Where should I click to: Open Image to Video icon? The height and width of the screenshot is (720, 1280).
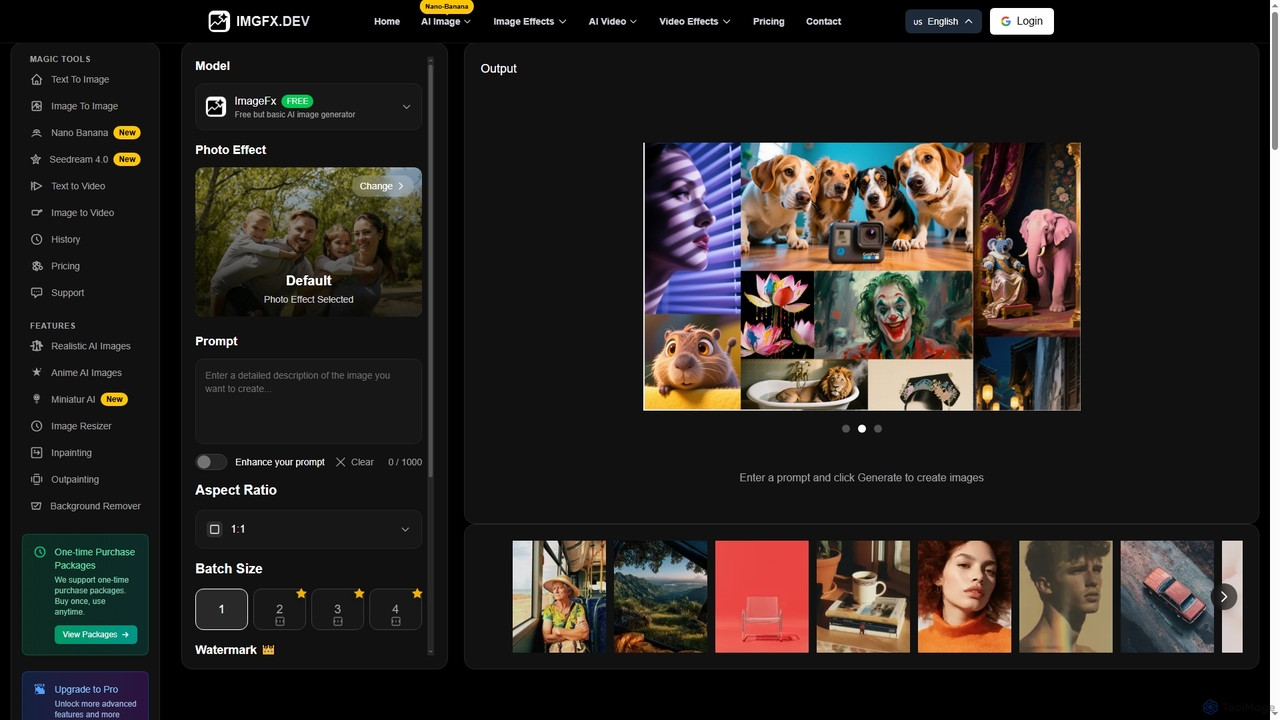tap(37, 213)
